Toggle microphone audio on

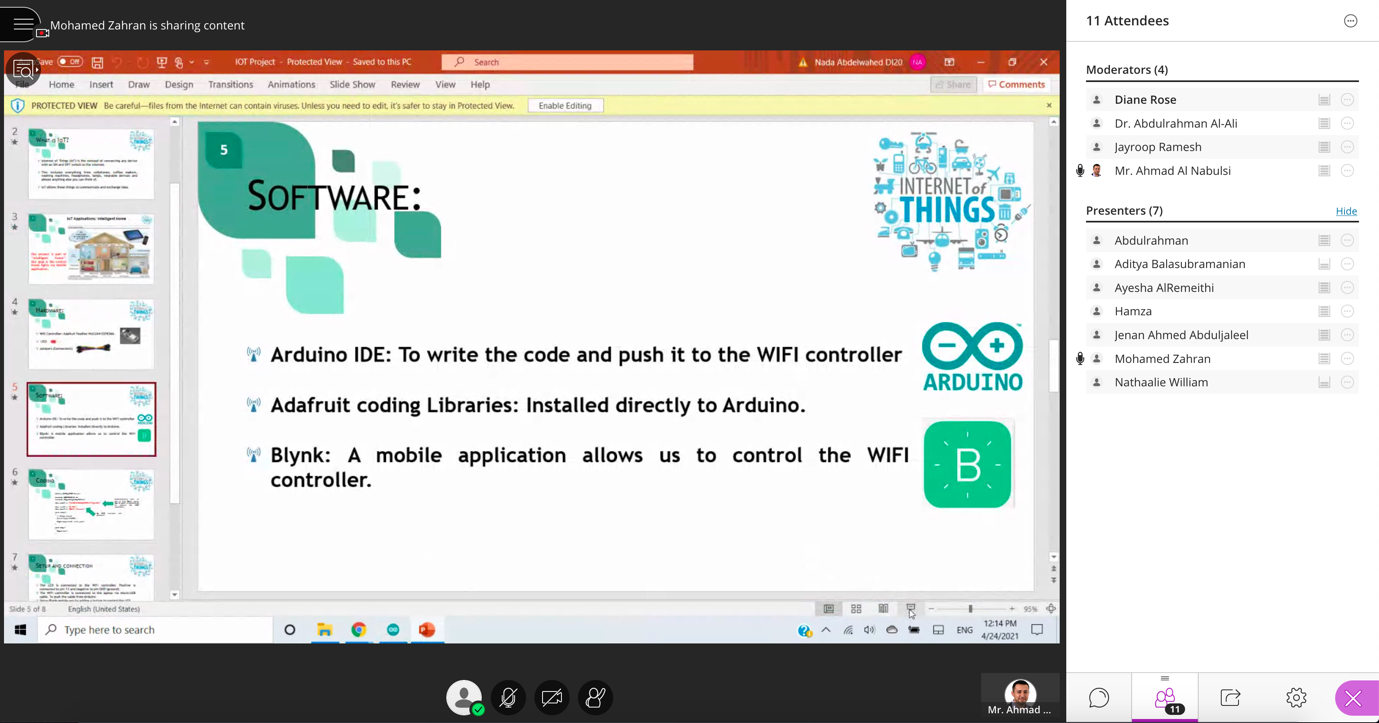click(x=508, y=698)
